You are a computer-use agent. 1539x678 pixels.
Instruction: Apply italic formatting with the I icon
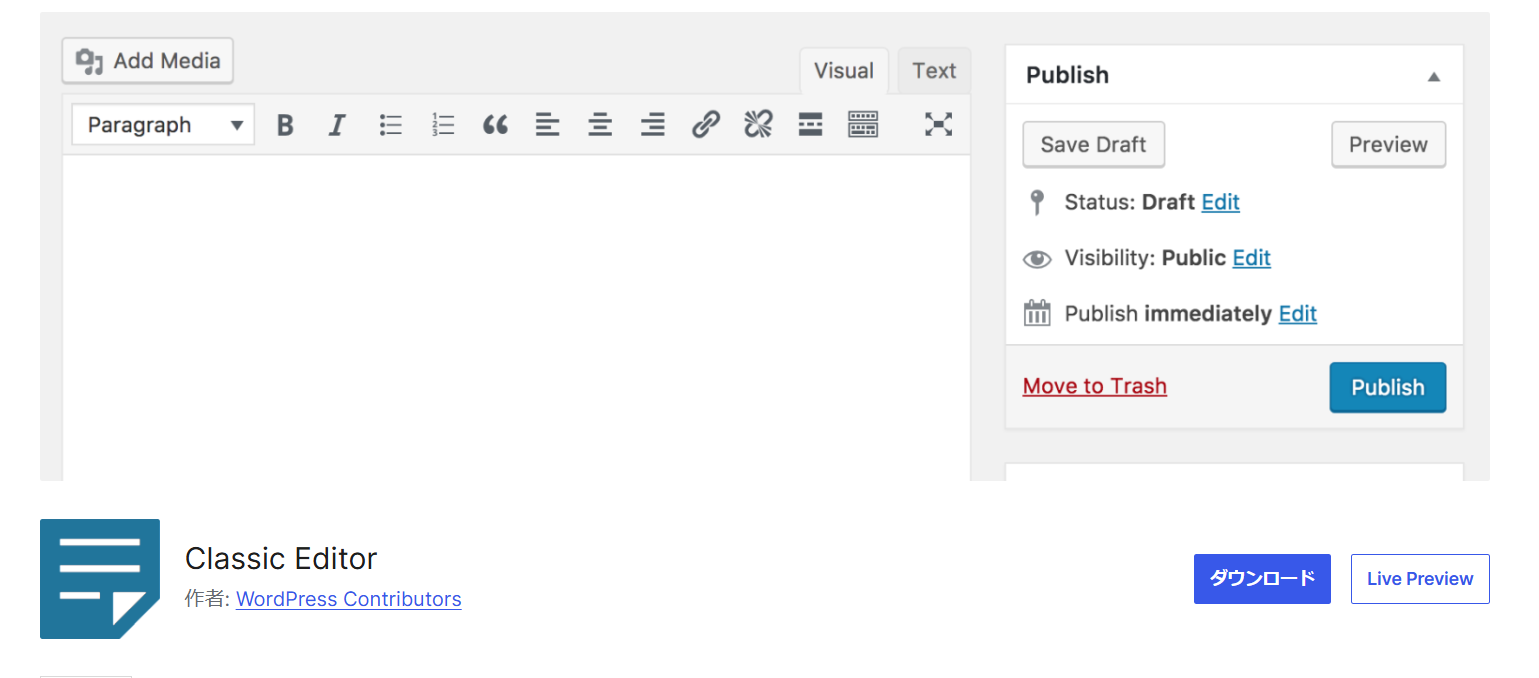pos(337,125)
